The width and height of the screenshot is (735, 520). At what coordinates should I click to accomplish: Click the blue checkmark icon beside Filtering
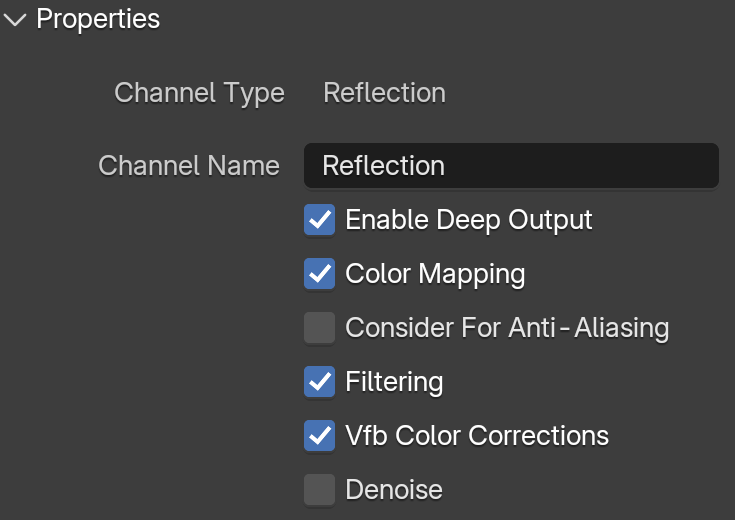point(319,381)
